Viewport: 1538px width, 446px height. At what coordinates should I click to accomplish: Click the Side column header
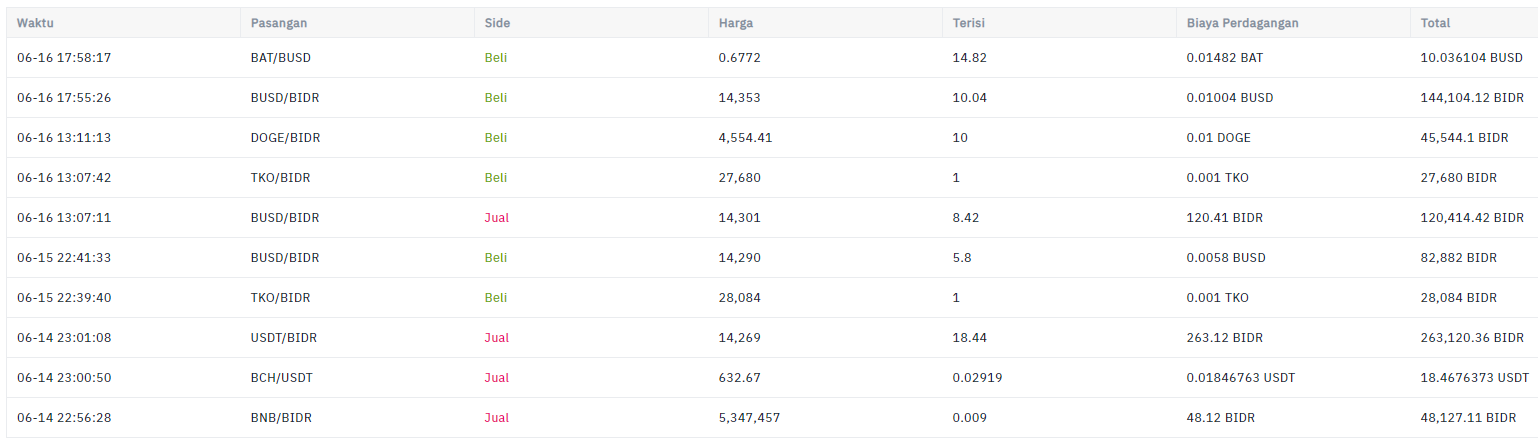pyautogui.click(x=497, y=23)
